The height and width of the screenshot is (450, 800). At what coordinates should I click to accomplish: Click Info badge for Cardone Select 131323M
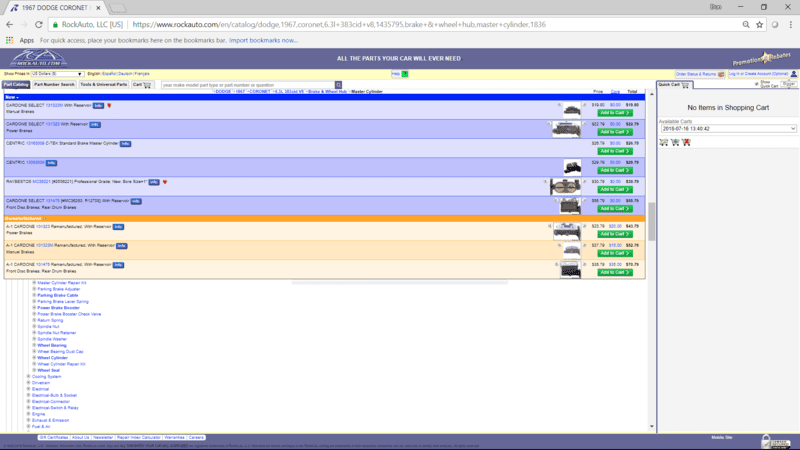pos(98,106)
